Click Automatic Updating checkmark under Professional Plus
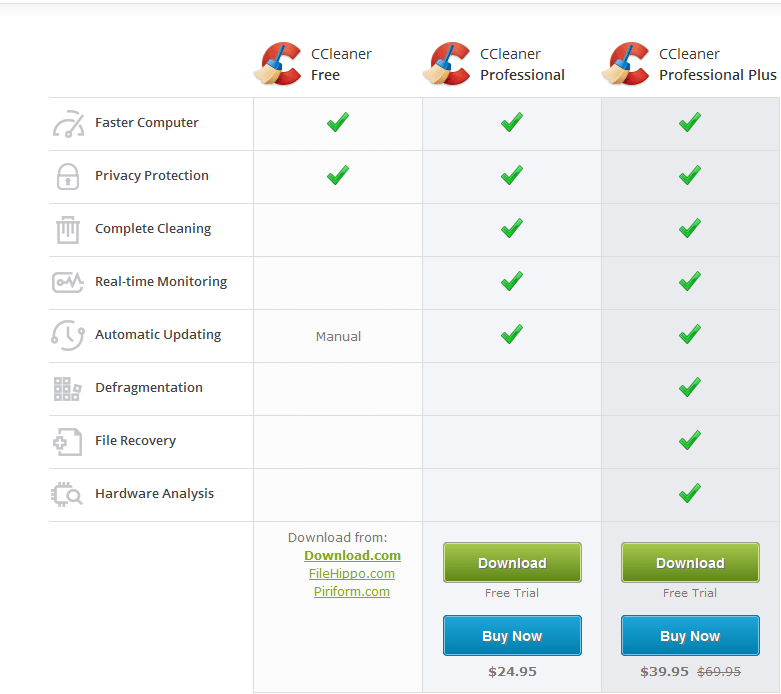The image size is (781, 694). 690,334
